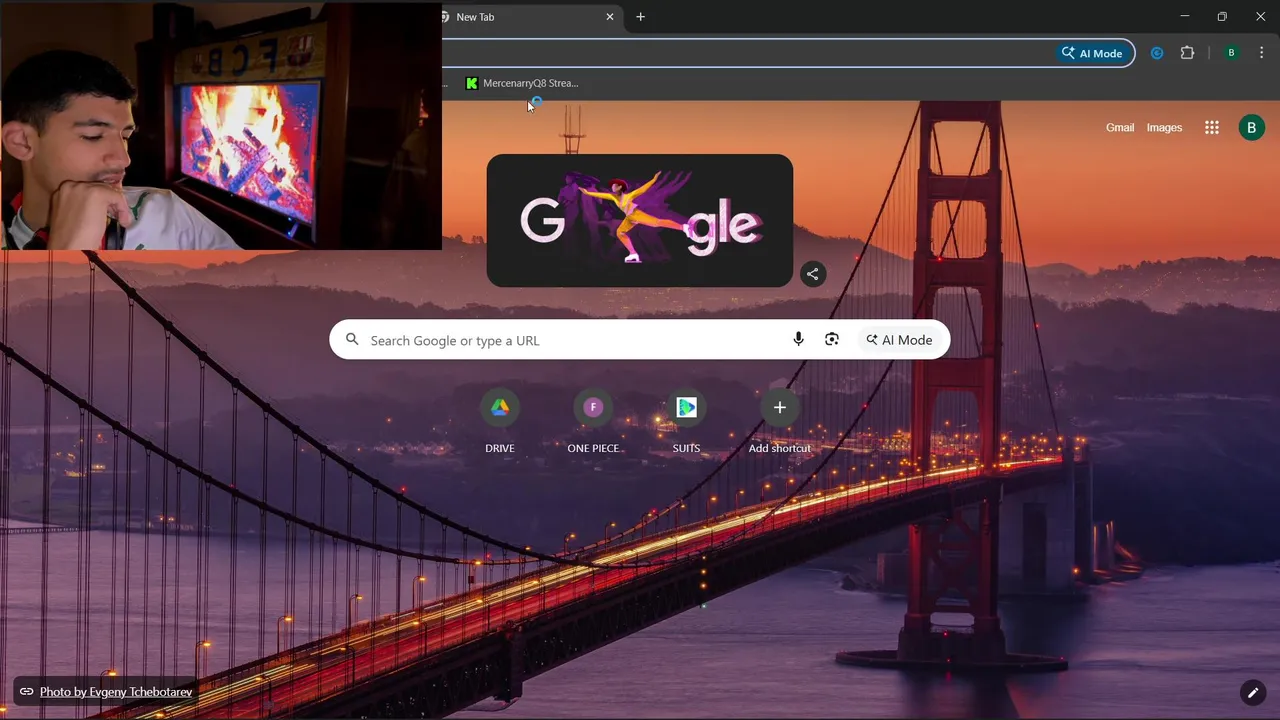
Task: Click the magnifier icon in the search box
Action: pos(352,340)
